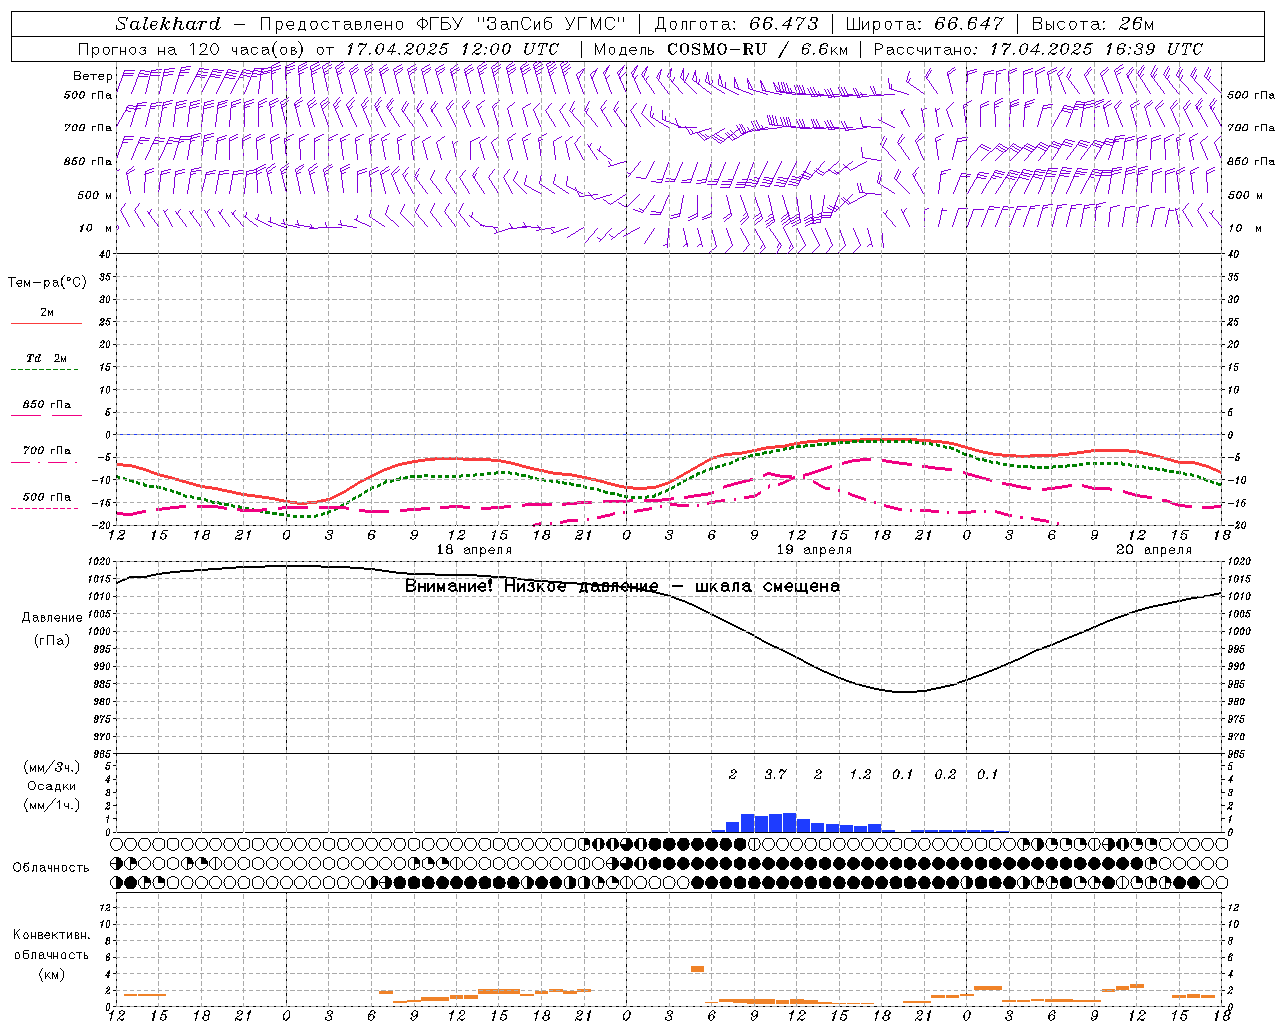Screen dimensions: 1280x1024
Task: Click the "Td 2м" dew point legend entry
Action: pyautogui.click(x=47, y=358)
